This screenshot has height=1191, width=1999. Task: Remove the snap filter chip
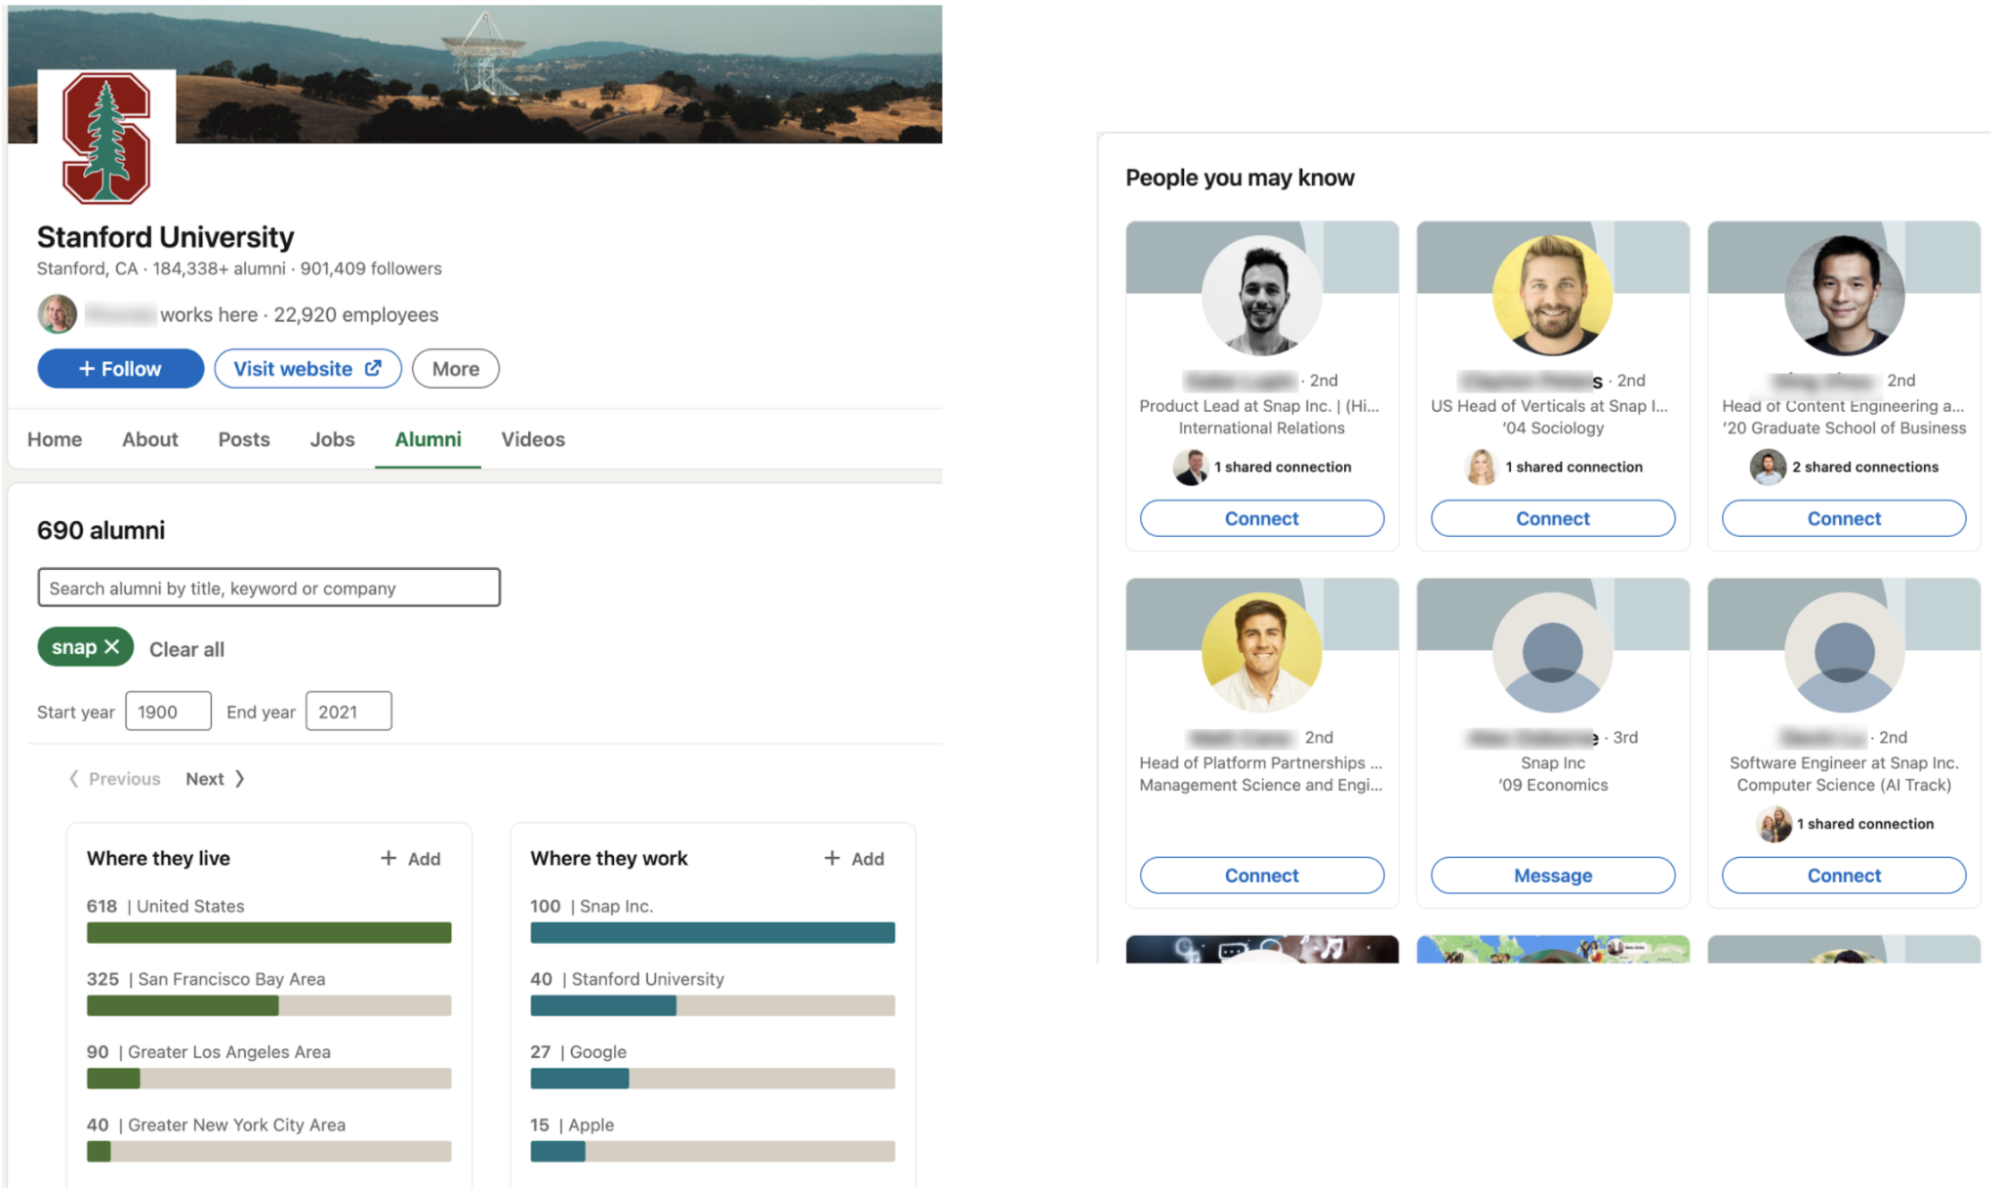click(112, 647)
